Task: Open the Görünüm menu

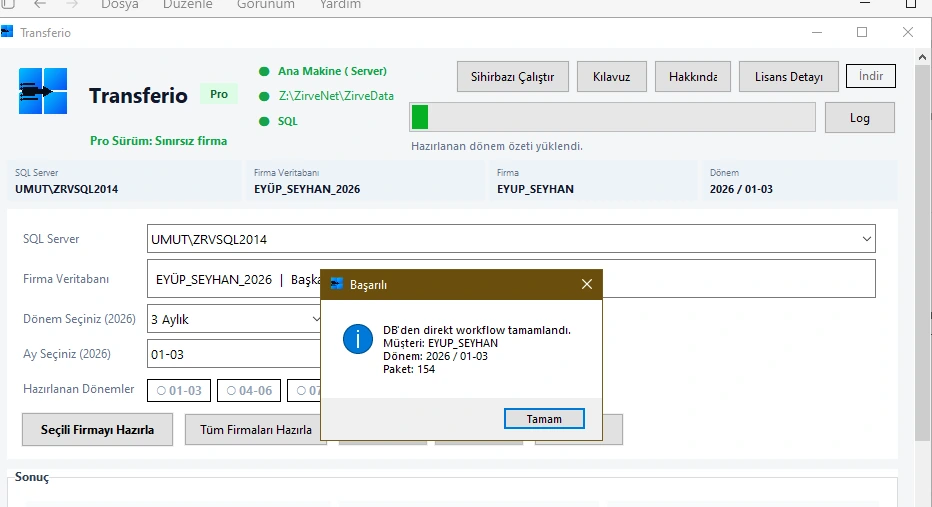Action: tap(266, 4)
